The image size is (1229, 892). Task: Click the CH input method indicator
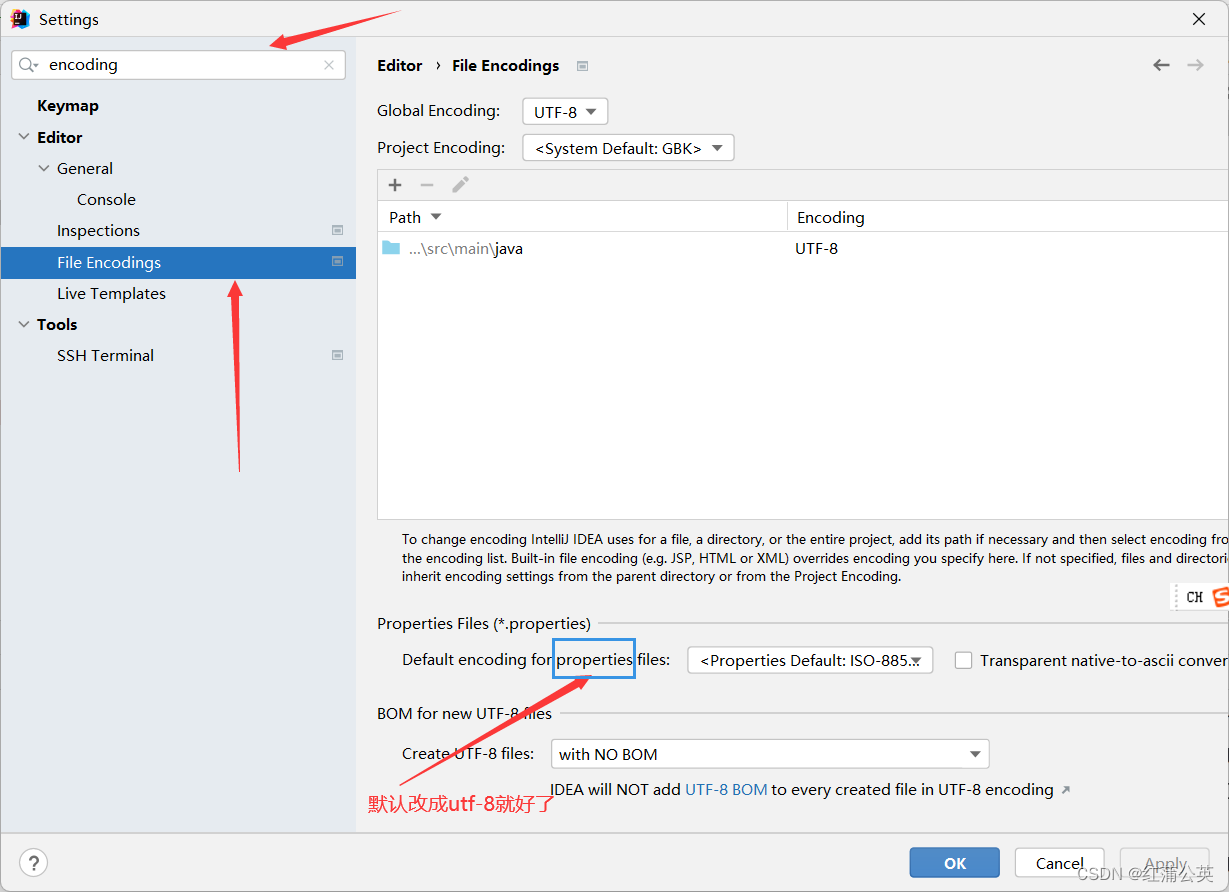[x=1194, y=597]
